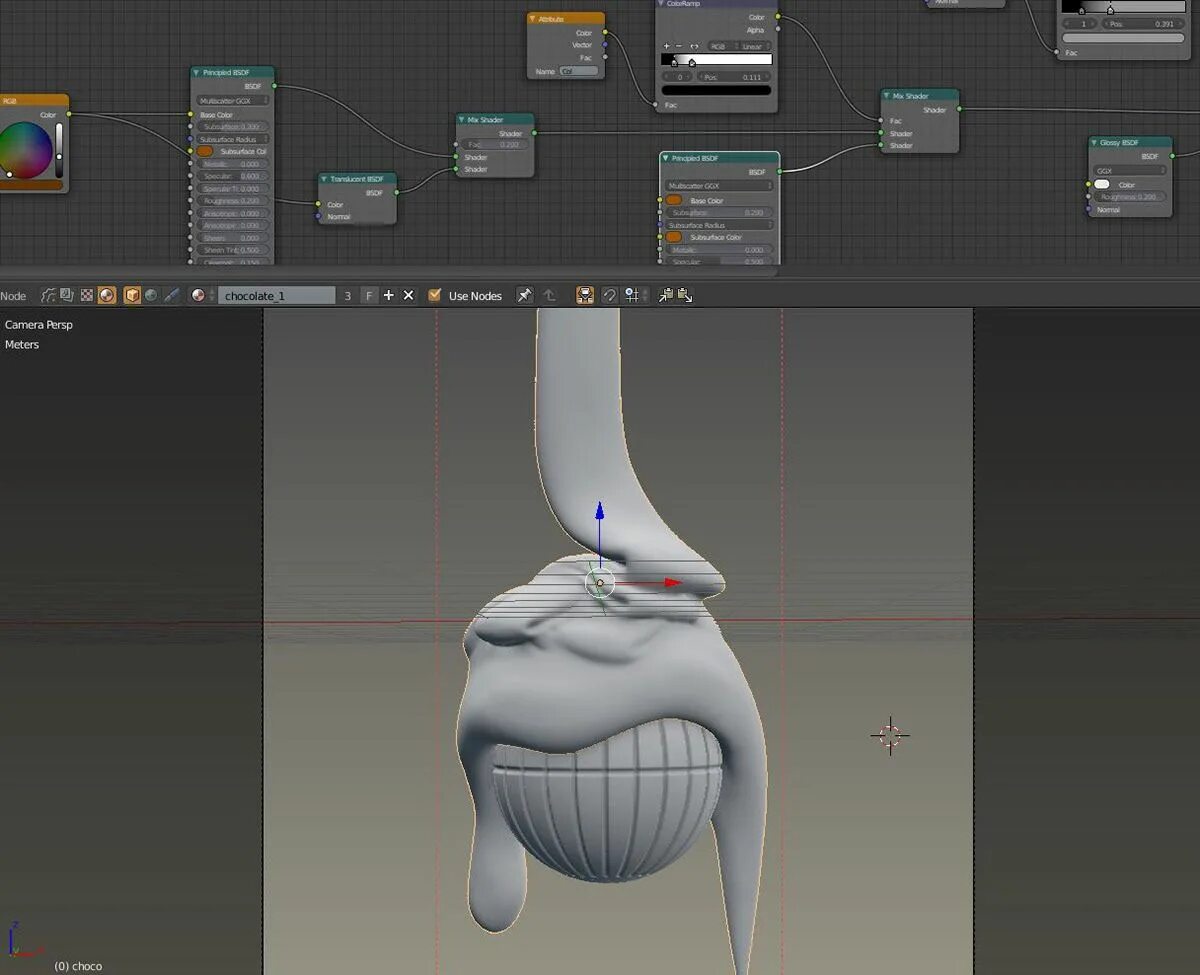Click Subsurface Col swatch in left Principled
1200x975 pixels.
[x=206, y=151]
